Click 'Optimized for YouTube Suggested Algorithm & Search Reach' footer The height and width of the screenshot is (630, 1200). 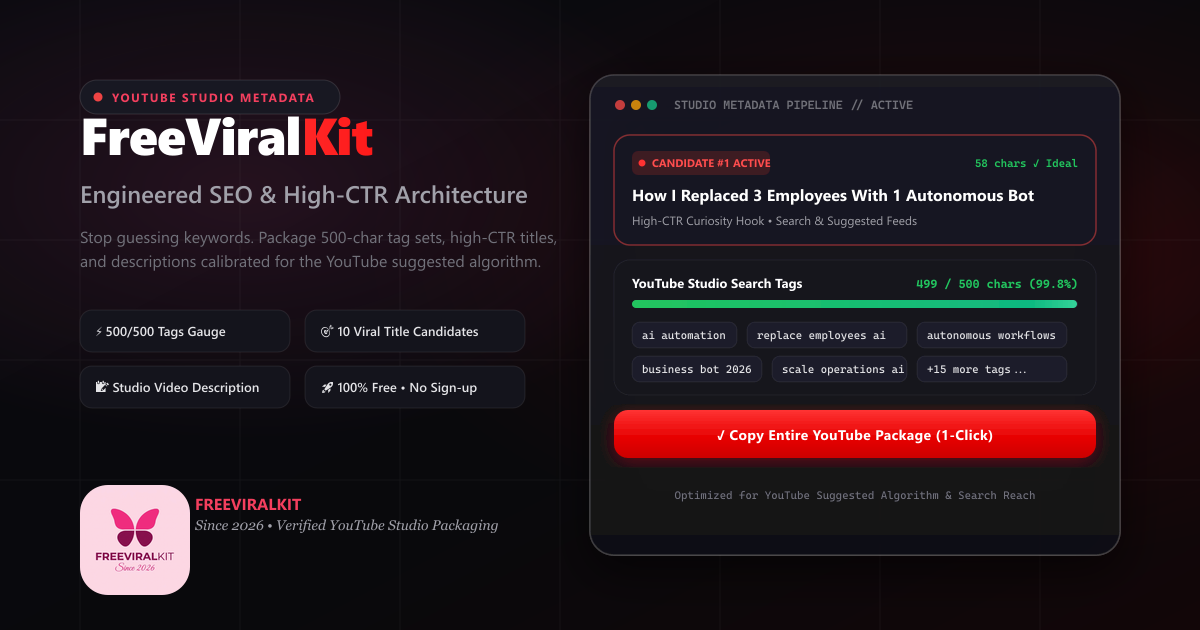855,495
